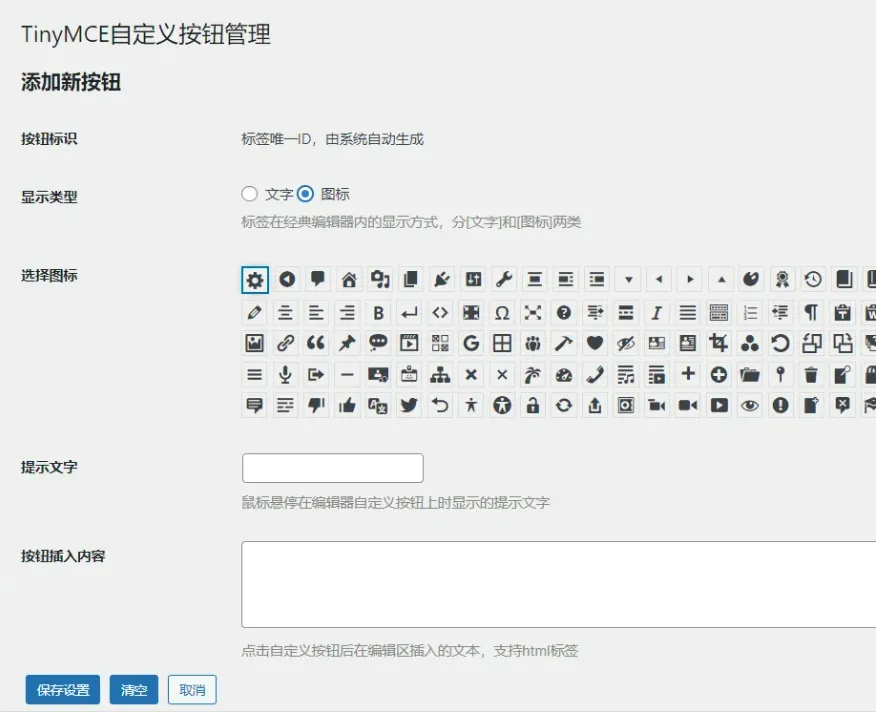Choose the camera and music media icon
This screenshot has height=712, width=876.
380,279
